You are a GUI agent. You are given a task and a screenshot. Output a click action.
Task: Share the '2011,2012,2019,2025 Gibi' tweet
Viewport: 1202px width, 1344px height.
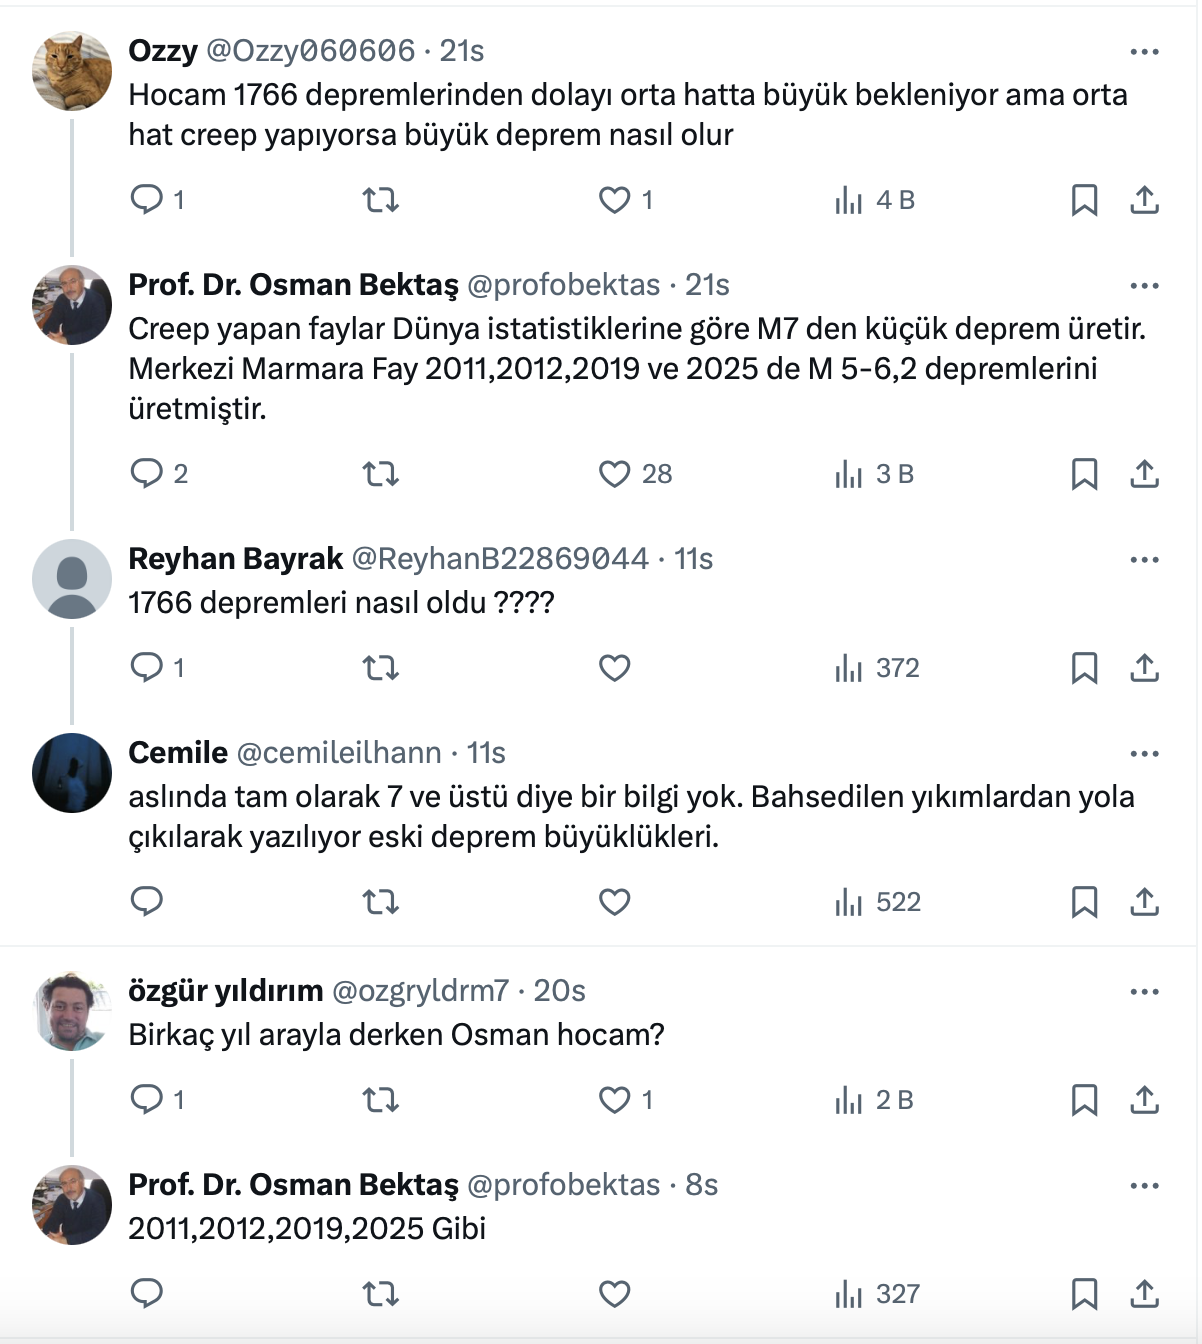(1144, 1294)
